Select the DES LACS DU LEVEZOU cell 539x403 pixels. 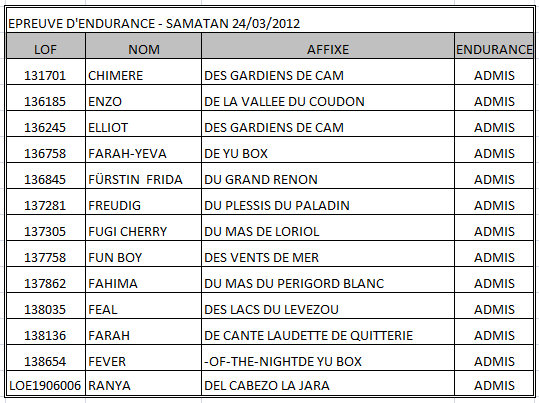pyautogui.click(x=328, y=306)
